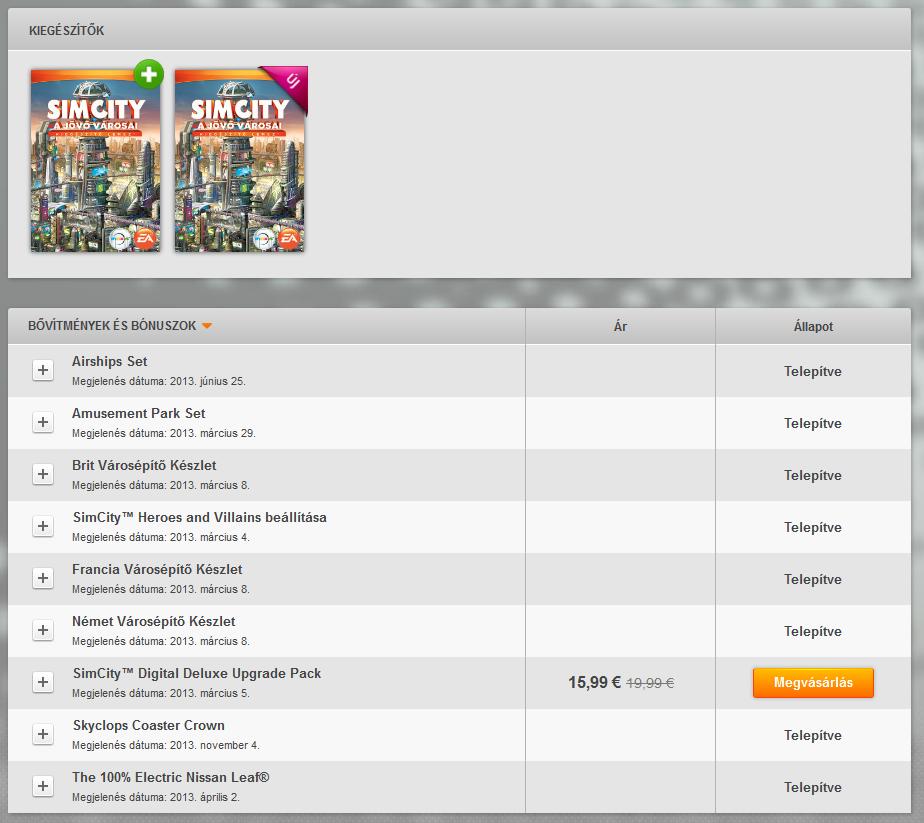Click Telepítve status for Airships Set
The image size is (924, 823).
pos(813,371)
